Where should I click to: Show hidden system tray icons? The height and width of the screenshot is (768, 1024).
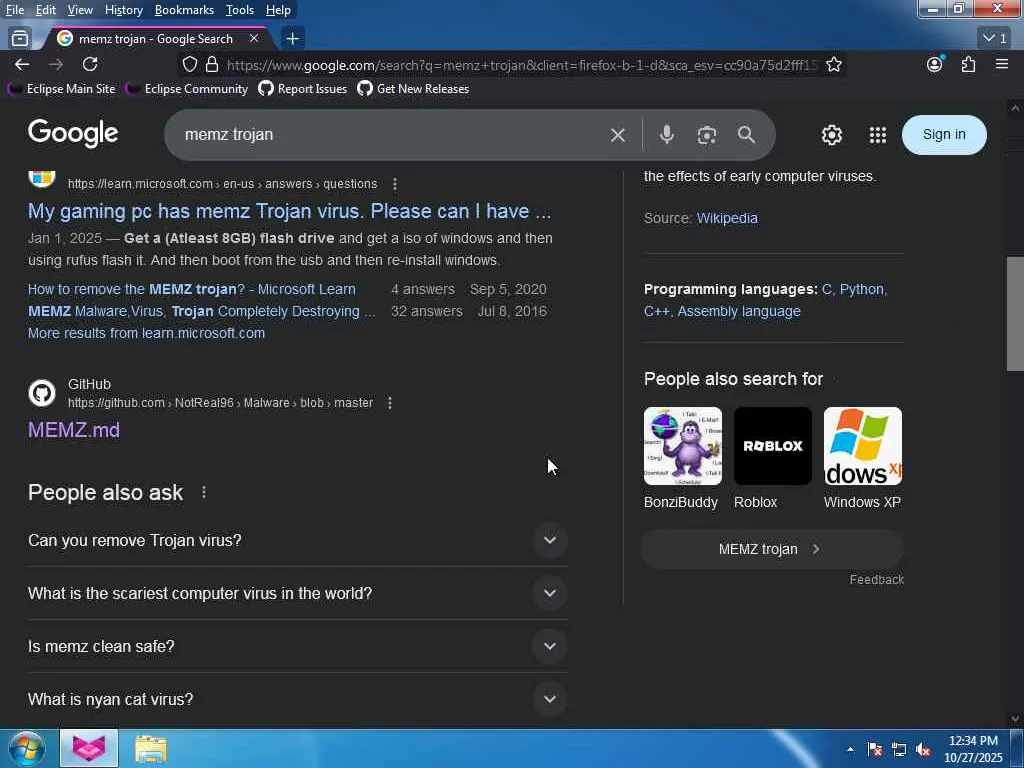850,749
